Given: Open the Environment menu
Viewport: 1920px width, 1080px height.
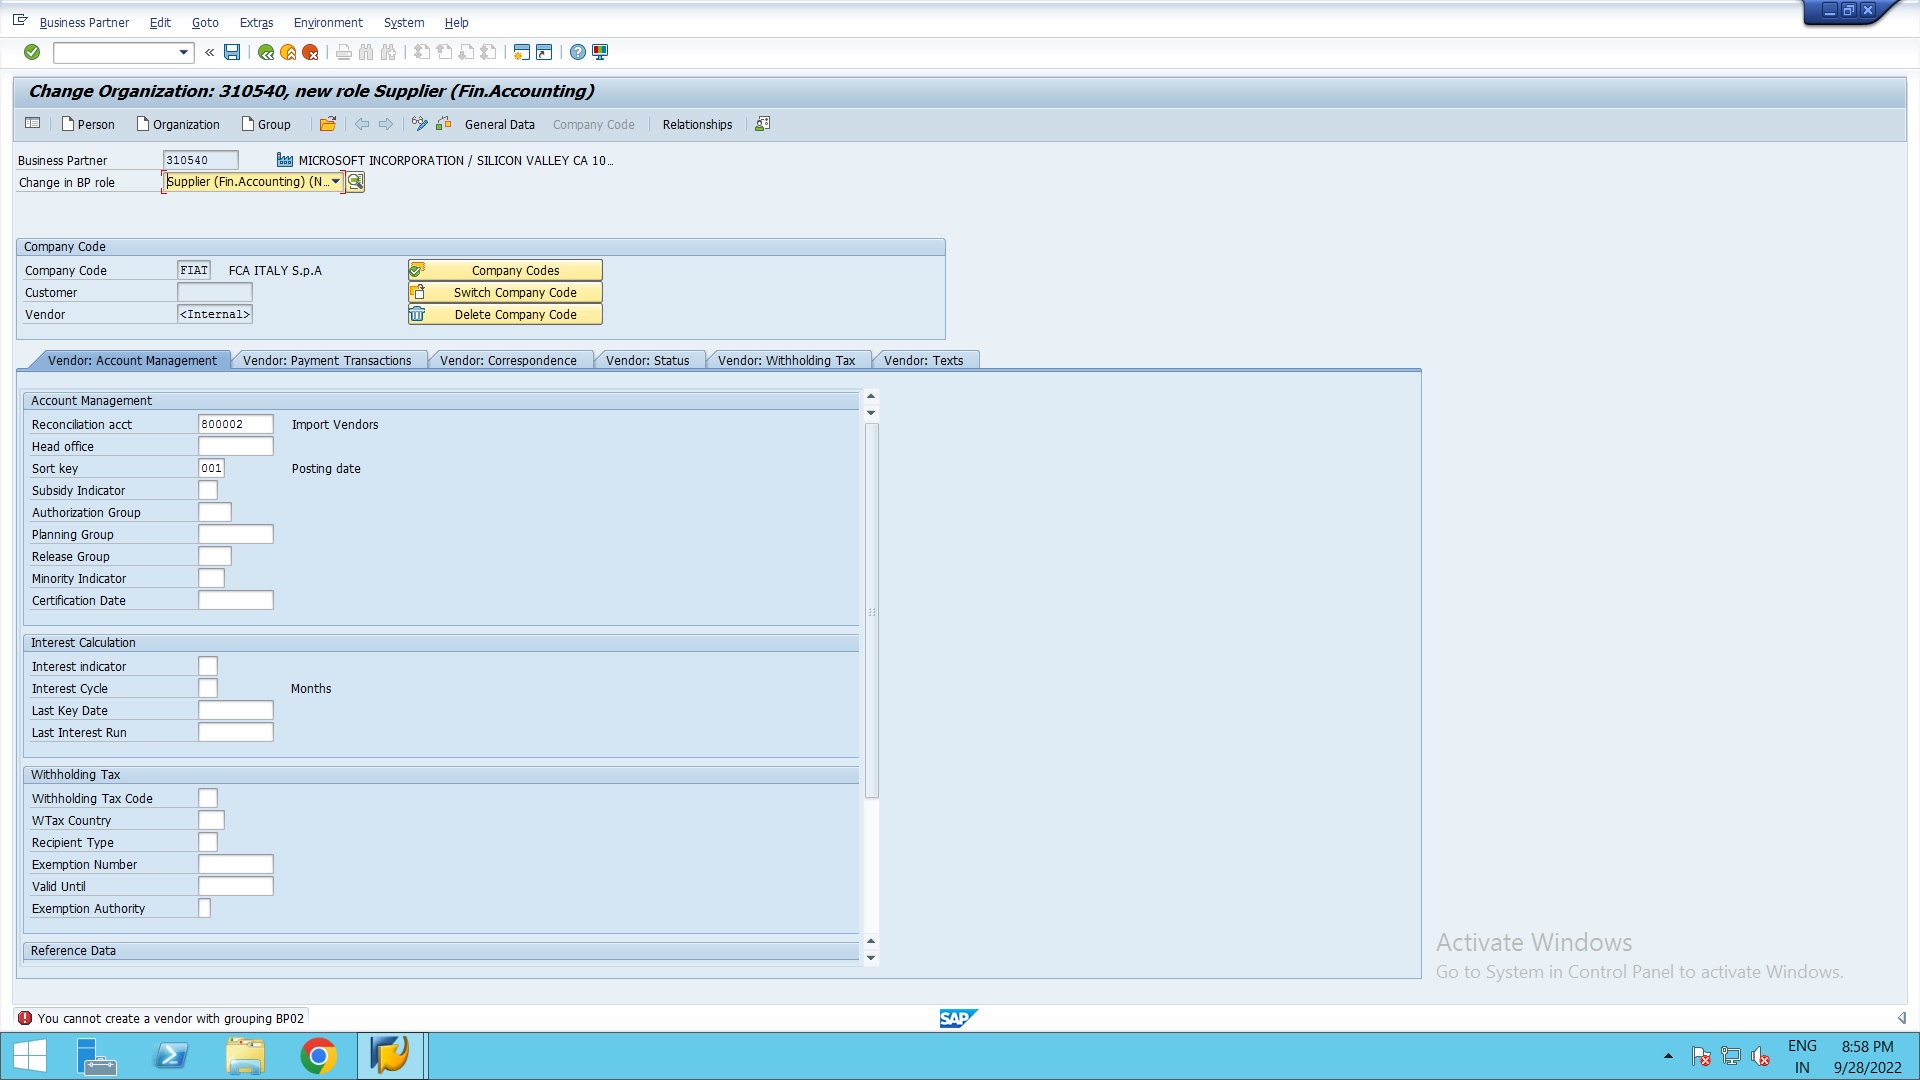Looking at the screenshot, I should point(328,22).
